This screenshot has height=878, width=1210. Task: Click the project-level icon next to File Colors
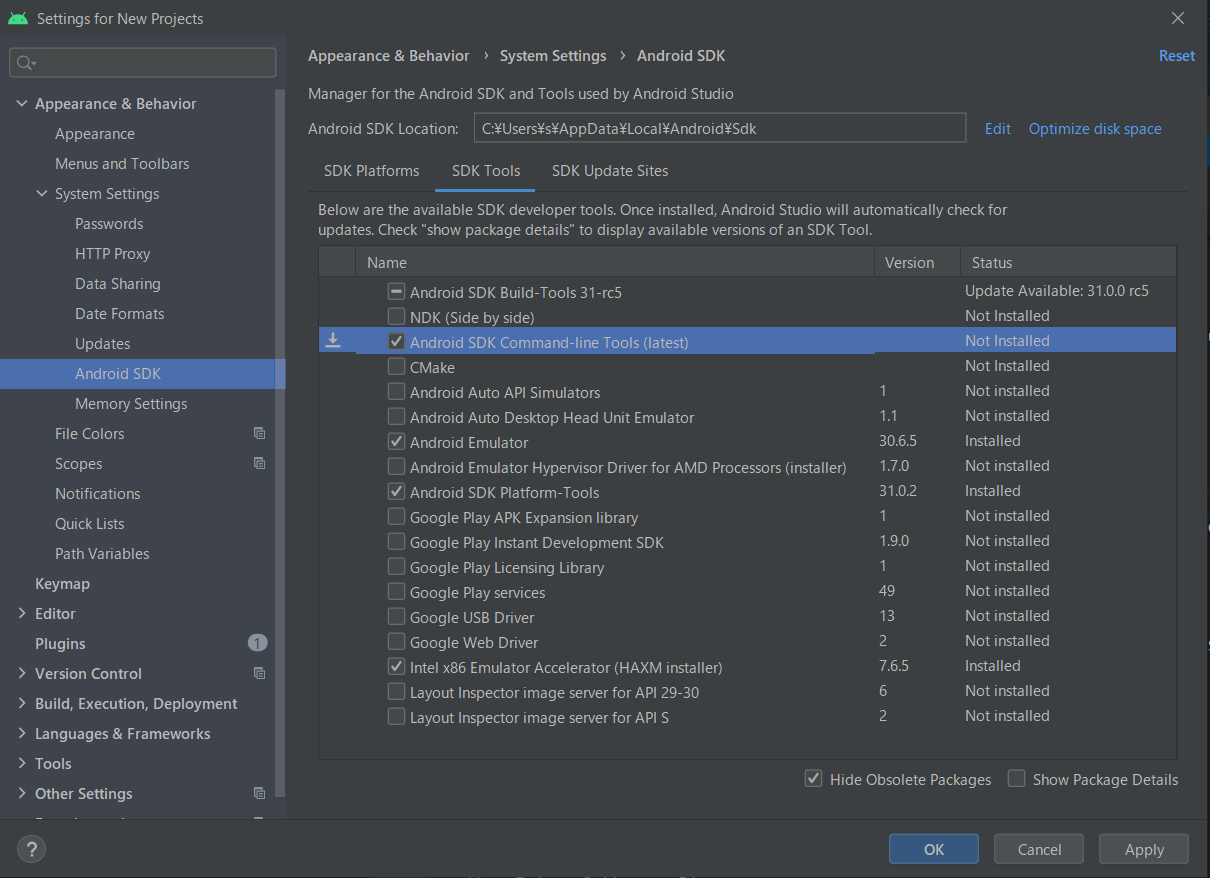(259, 433)
